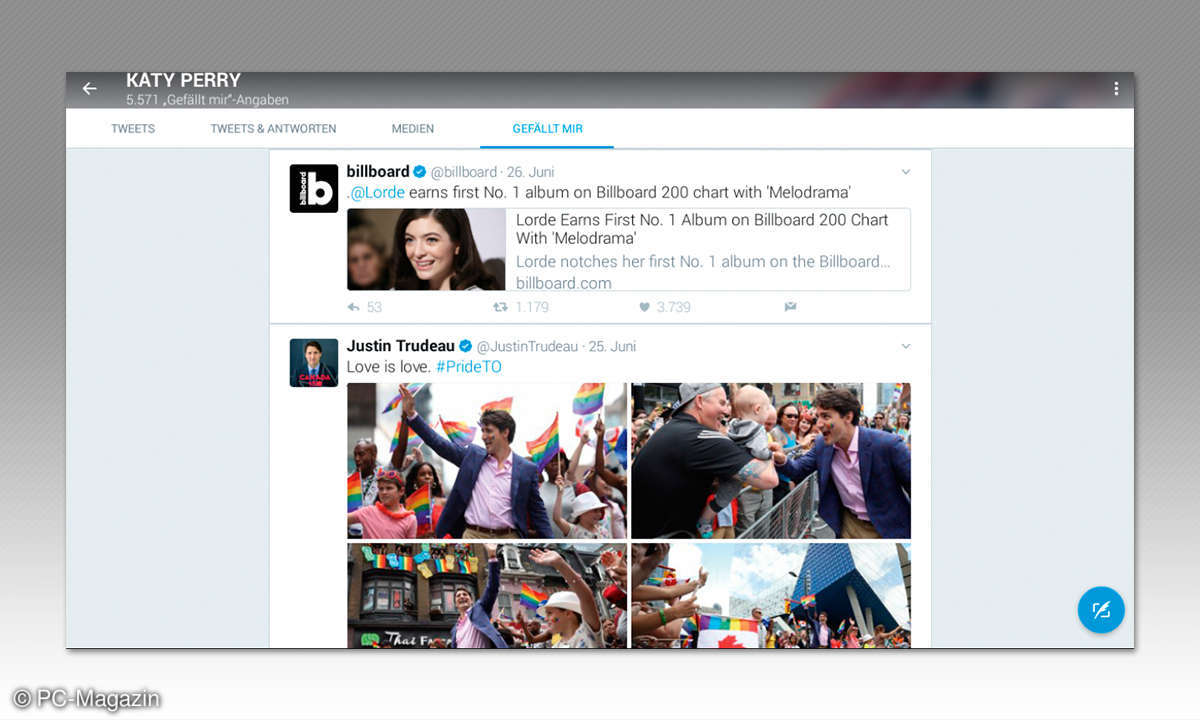This screenshot has width=1200, height=720.
Task: Click the @JustinTrudeau handle
Action: click(527, 346)
